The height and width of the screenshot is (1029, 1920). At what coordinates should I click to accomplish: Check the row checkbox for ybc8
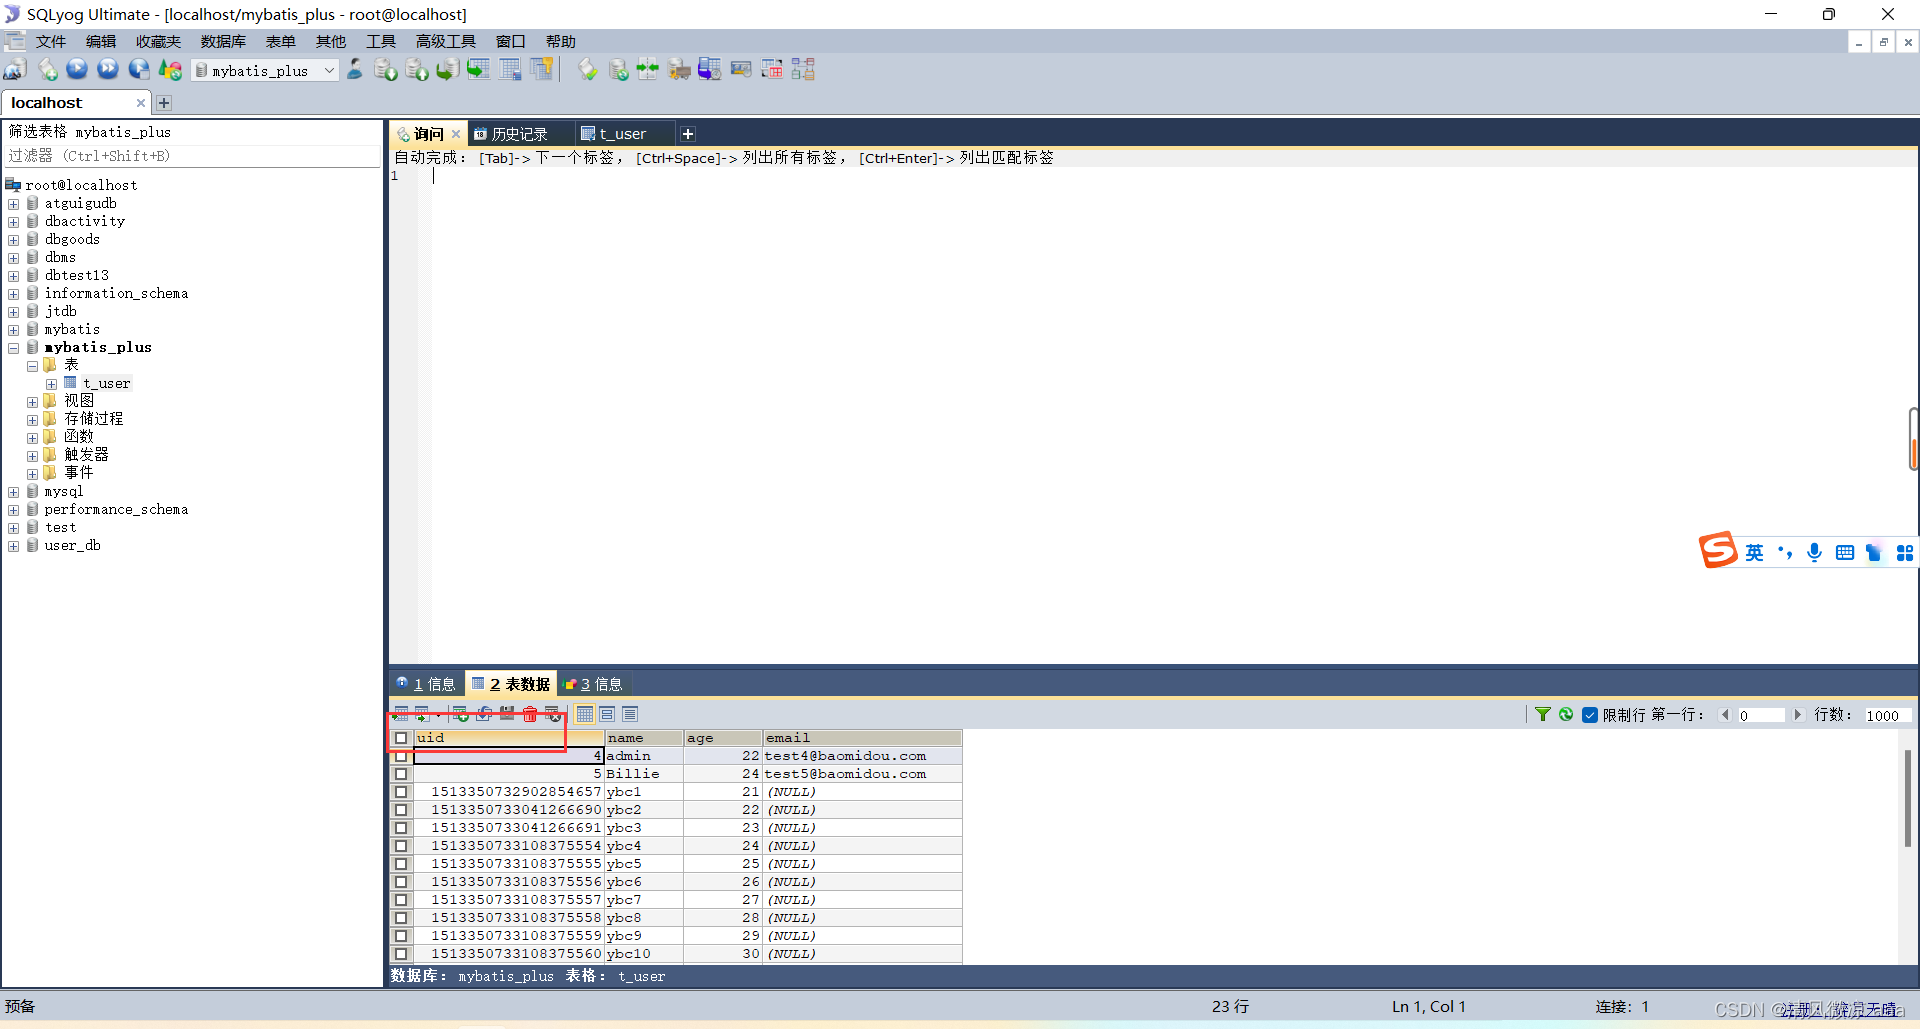click(x=401, y=918)
